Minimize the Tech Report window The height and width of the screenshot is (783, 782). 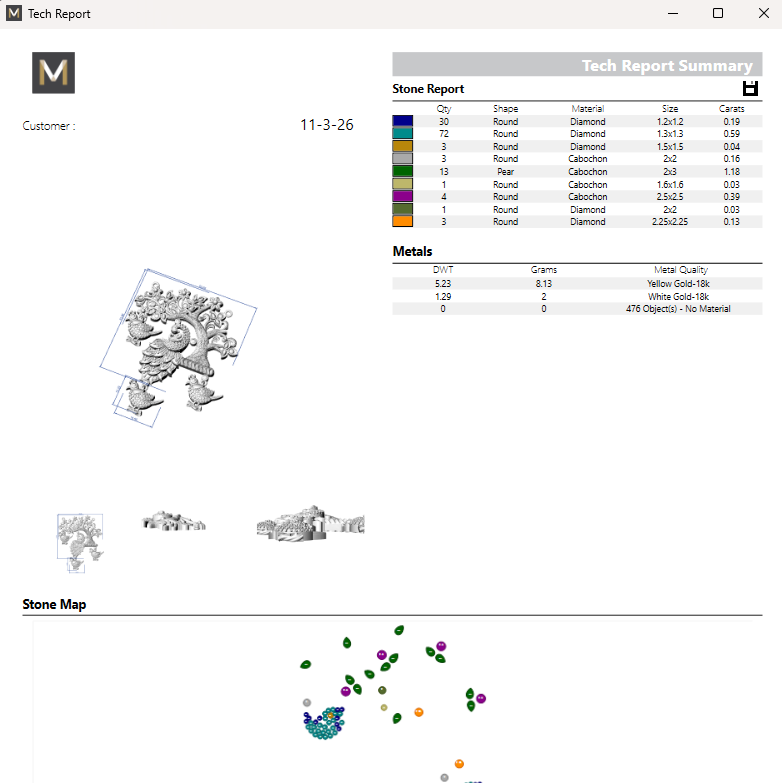[x=671, y=14]
